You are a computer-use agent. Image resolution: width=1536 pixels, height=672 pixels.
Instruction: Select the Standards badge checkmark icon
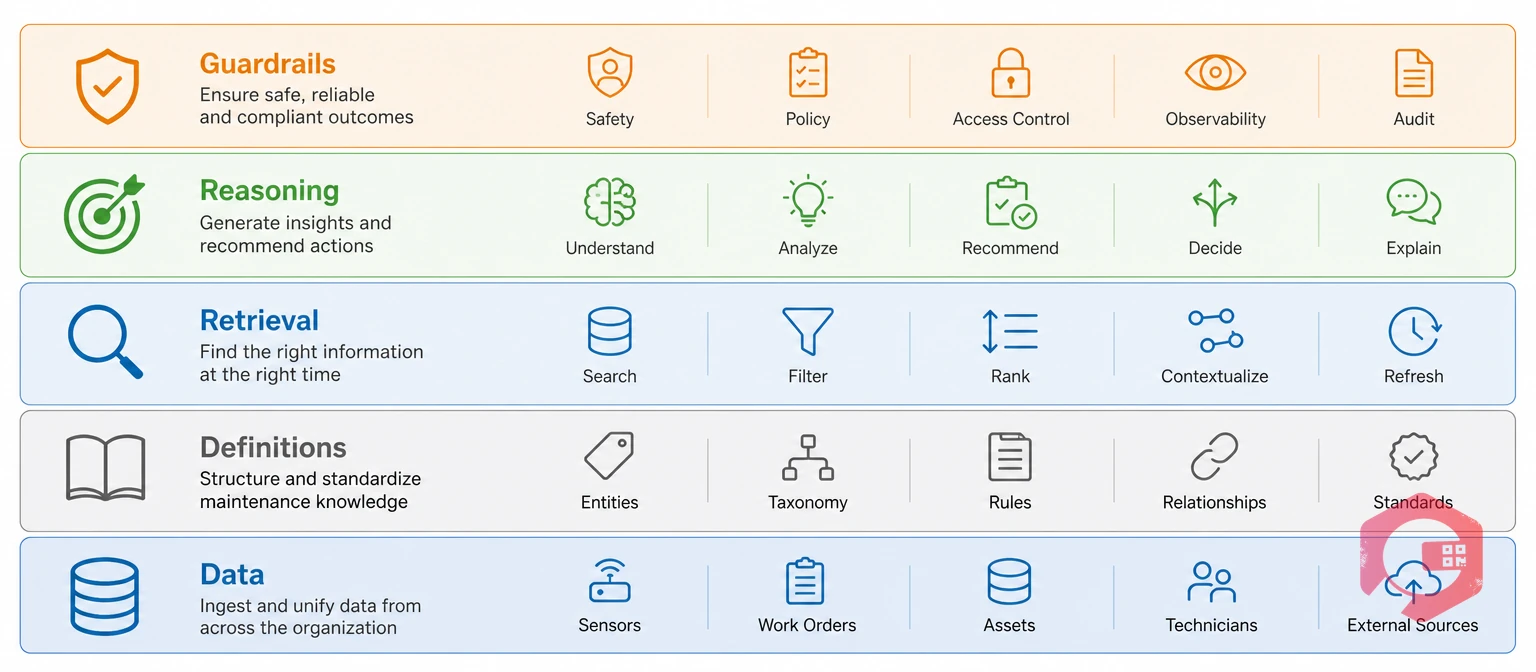[x=1413, y=457]
